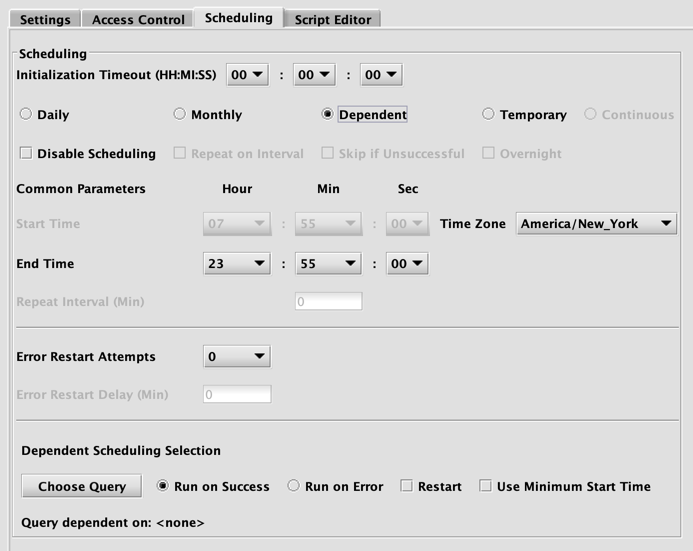Open the Script Editor tab
The width and height of the screenshot is (693, 551).
point(333,19)
